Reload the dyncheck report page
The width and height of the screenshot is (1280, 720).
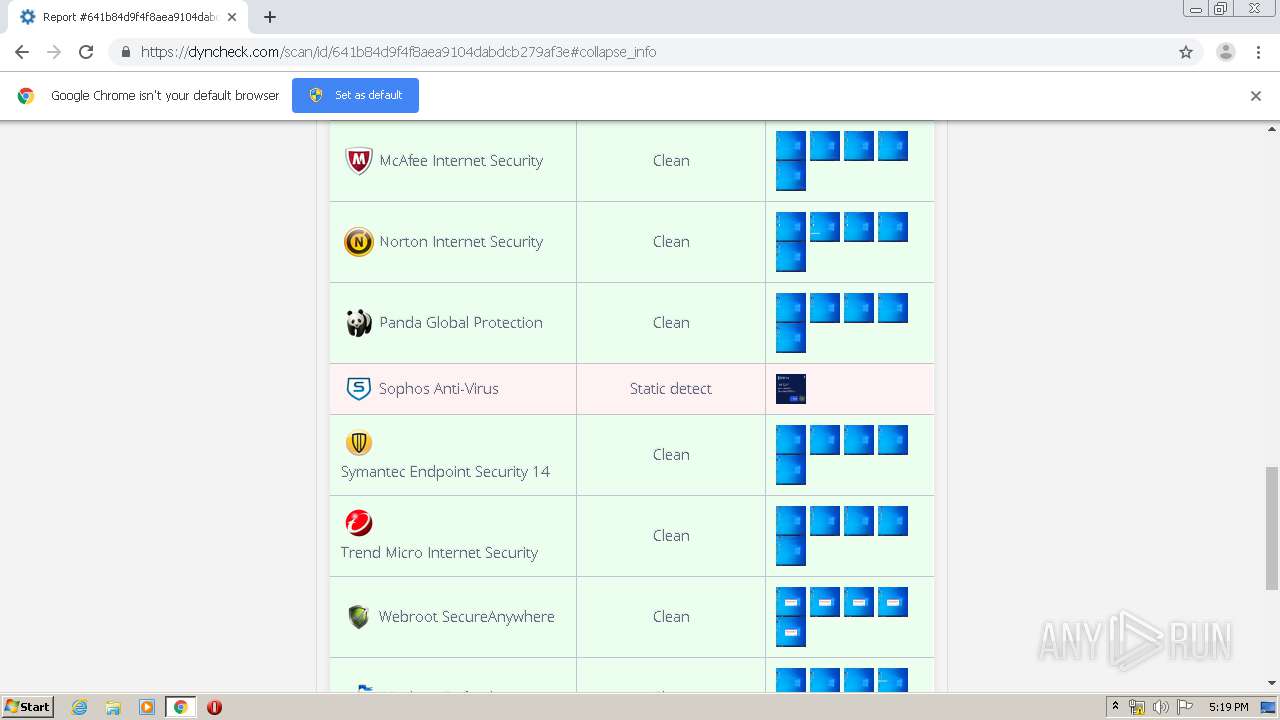[86, 52]
